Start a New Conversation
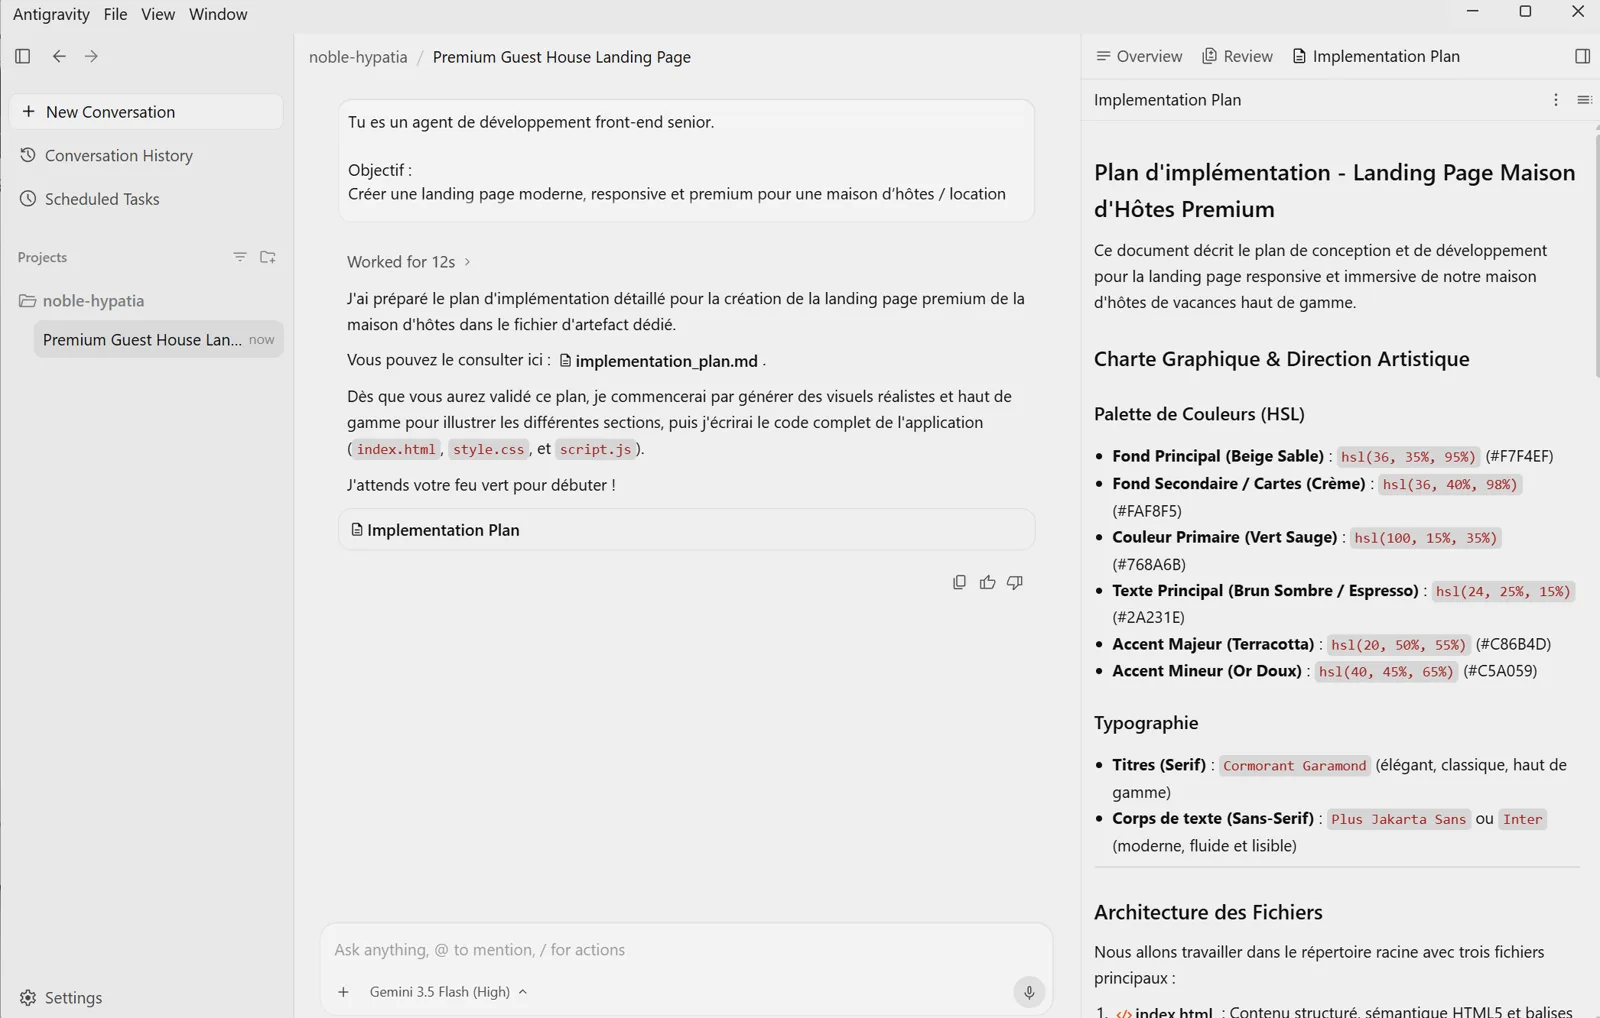This screenshot has width=1600, height=1018. click(x=146, y=112)
